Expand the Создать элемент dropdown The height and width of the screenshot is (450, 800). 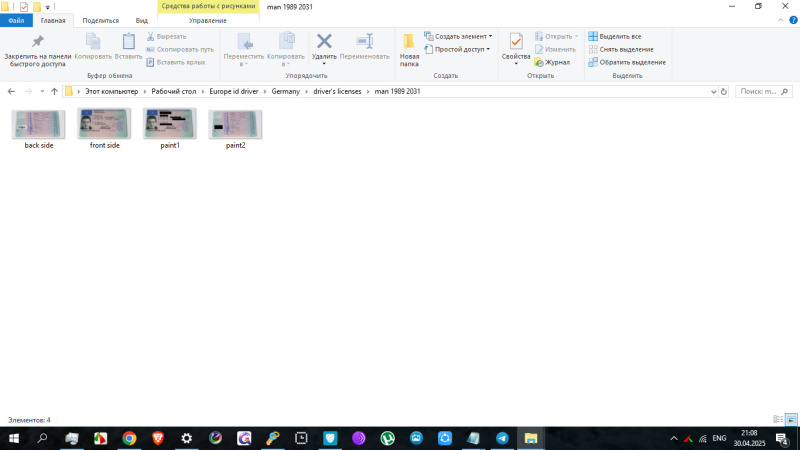coord(490,36)
